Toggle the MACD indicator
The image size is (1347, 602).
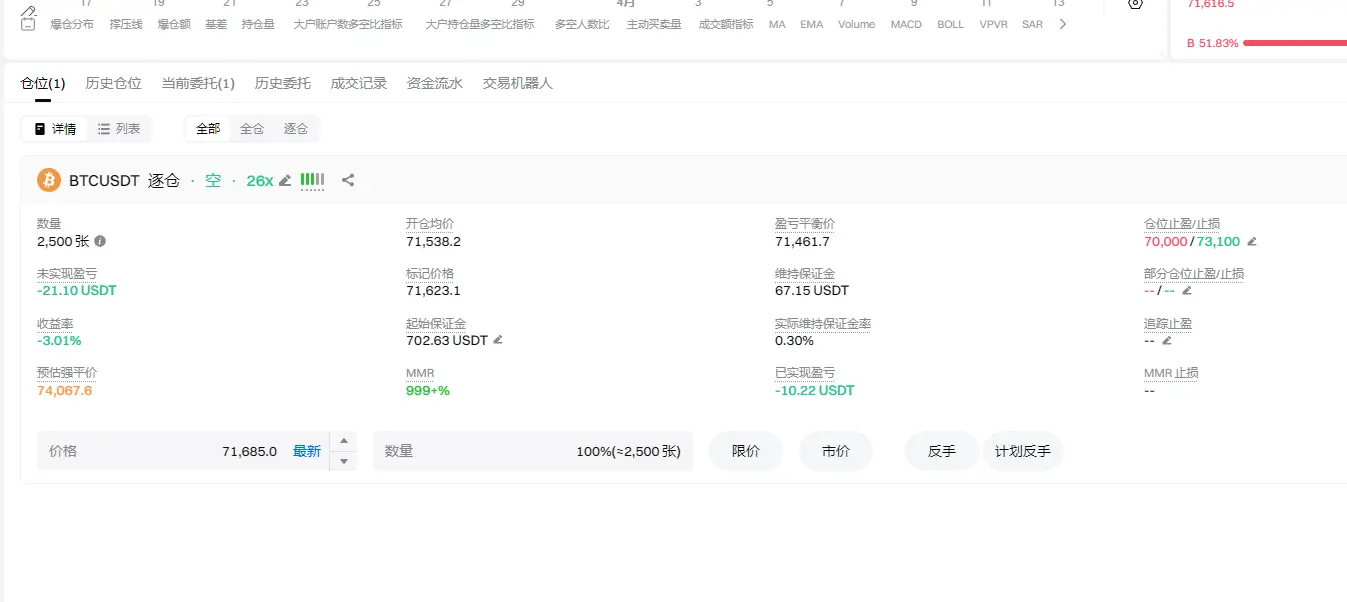pyautogui.click(x=906, y=24)
